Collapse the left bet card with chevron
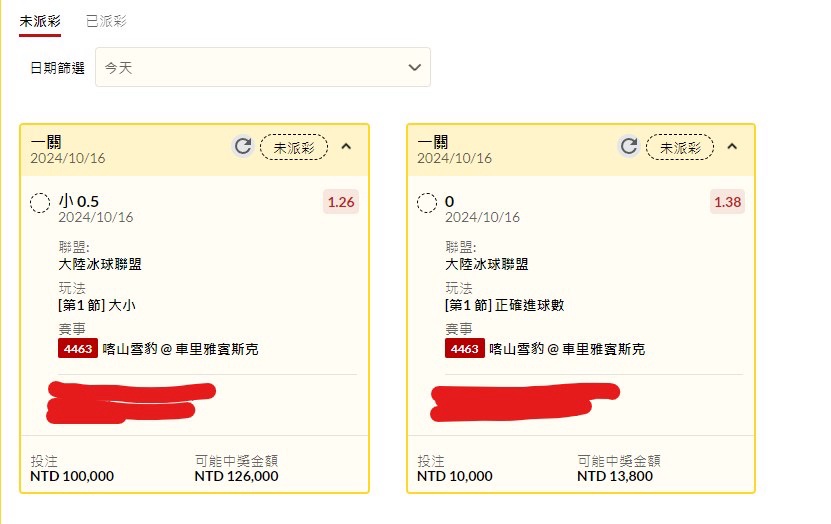Screen dimensions: 831x524 click(x=346, y=147)
